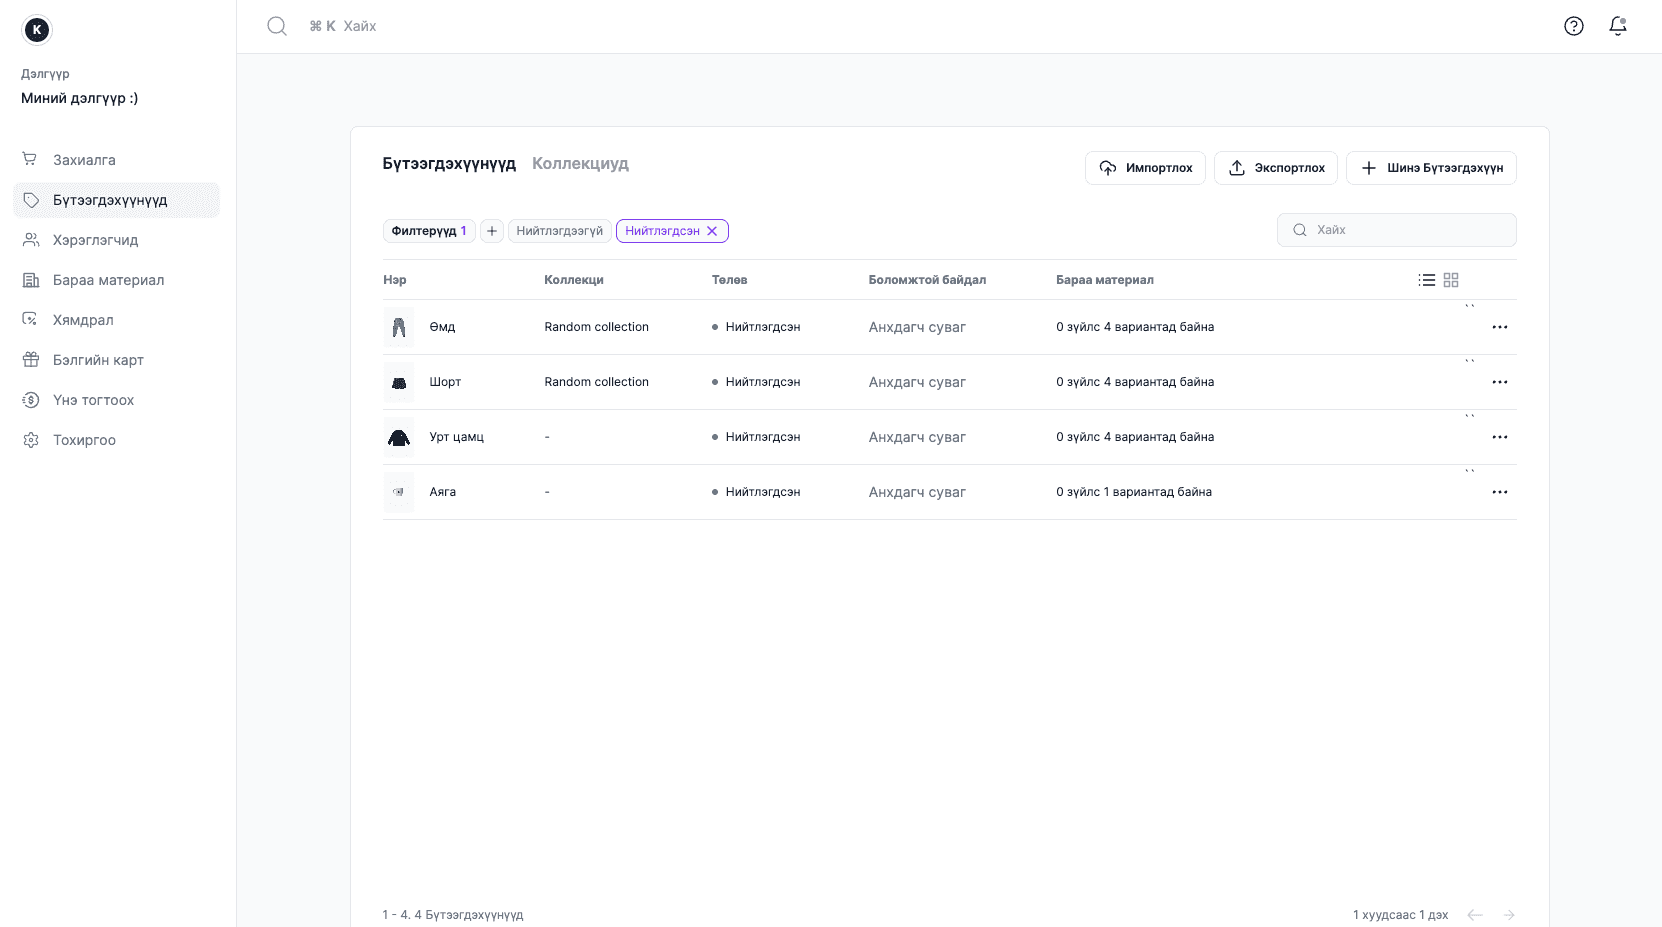Add a filter with the plus button
Image resolution: width=1662 pixels, height=927 pixels.
[x=492, y=231]
